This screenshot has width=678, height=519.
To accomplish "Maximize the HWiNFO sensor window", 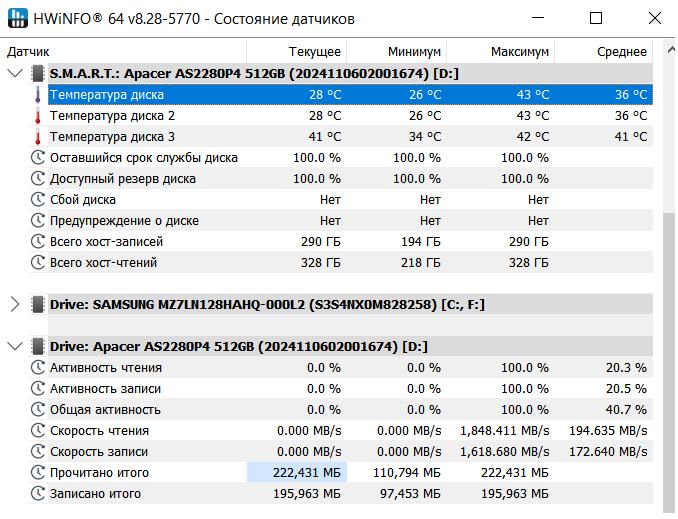I will [596, 18].
